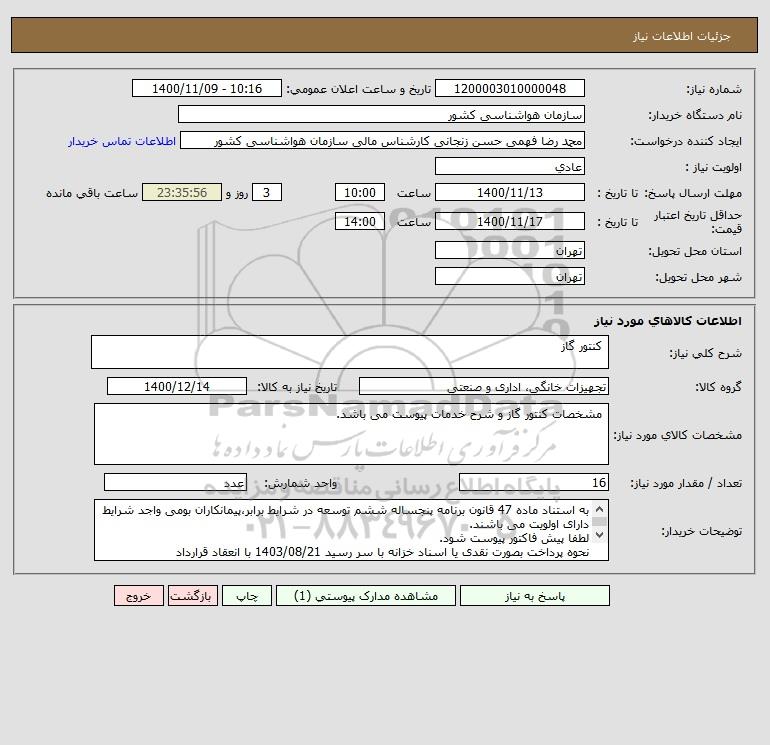Select the buyer organization field سازمان هواشناسی کشور
Screen dimensions: 770x745
point(381,114)
